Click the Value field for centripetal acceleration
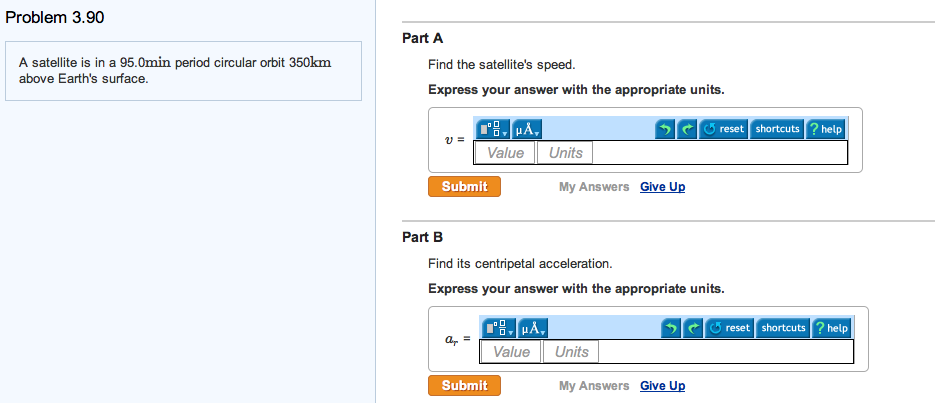This screenshot has height=403, width=935. [511, 352]
